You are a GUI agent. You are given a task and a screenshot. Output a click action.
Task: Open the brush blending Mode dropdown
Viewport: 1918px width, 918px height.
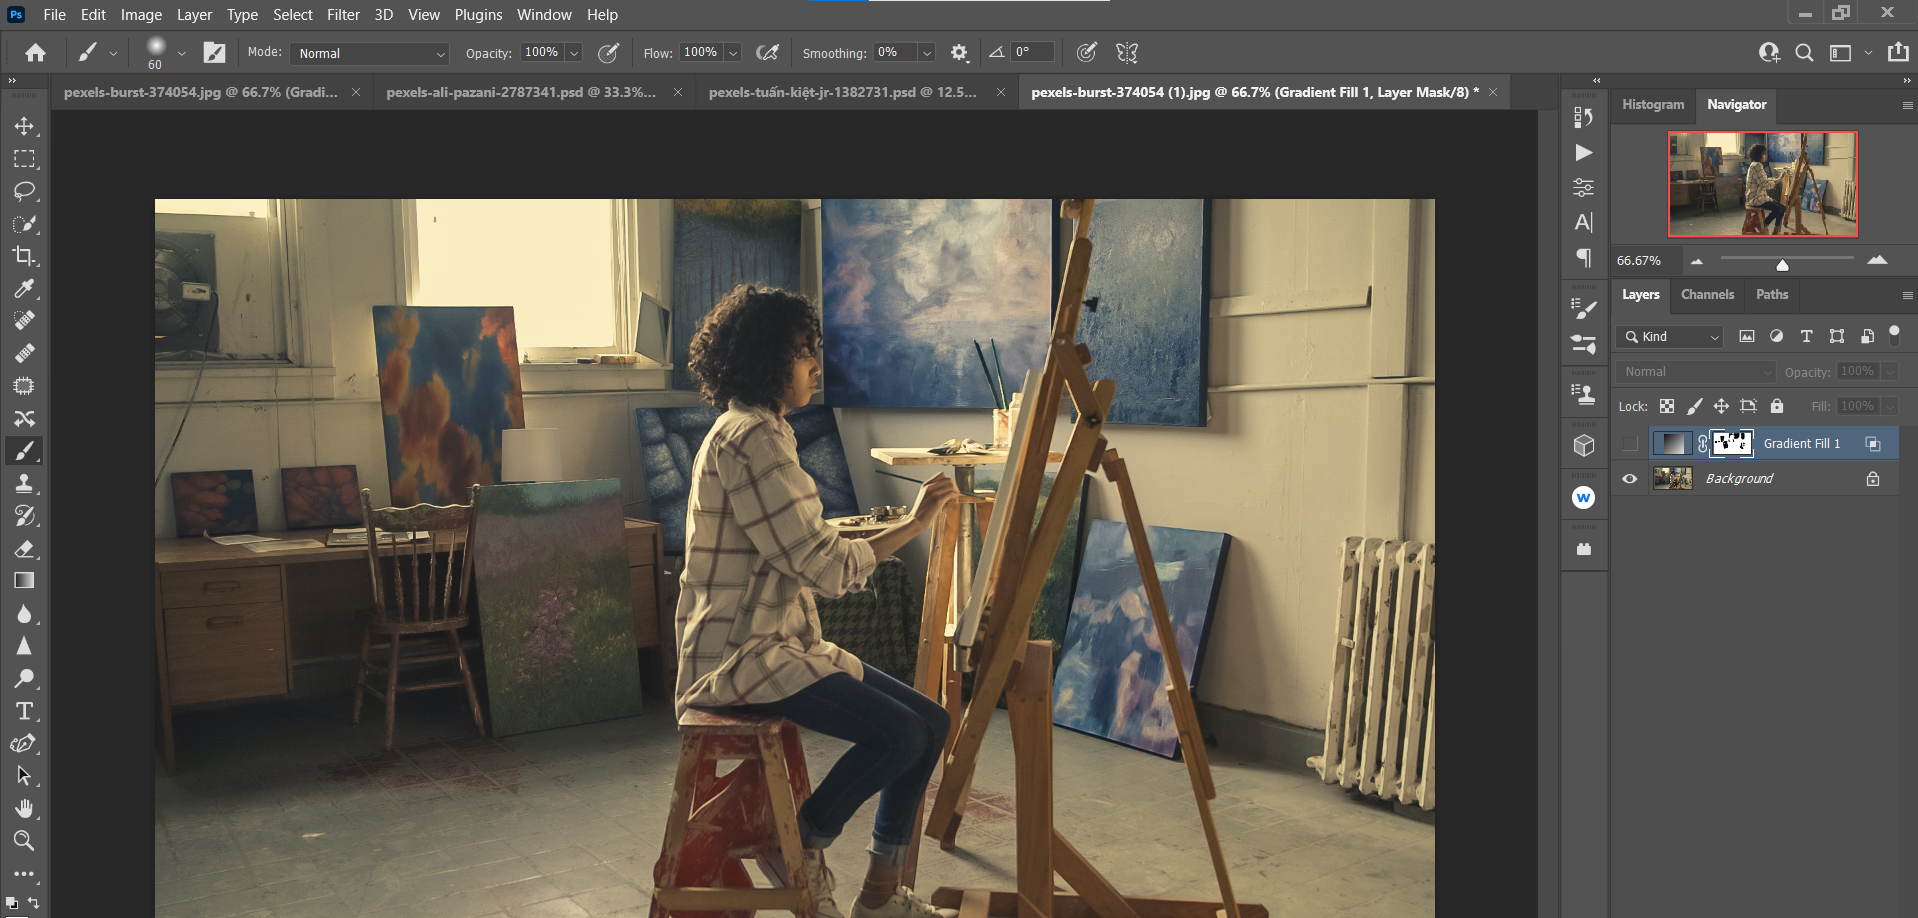[x=368, y=53]
